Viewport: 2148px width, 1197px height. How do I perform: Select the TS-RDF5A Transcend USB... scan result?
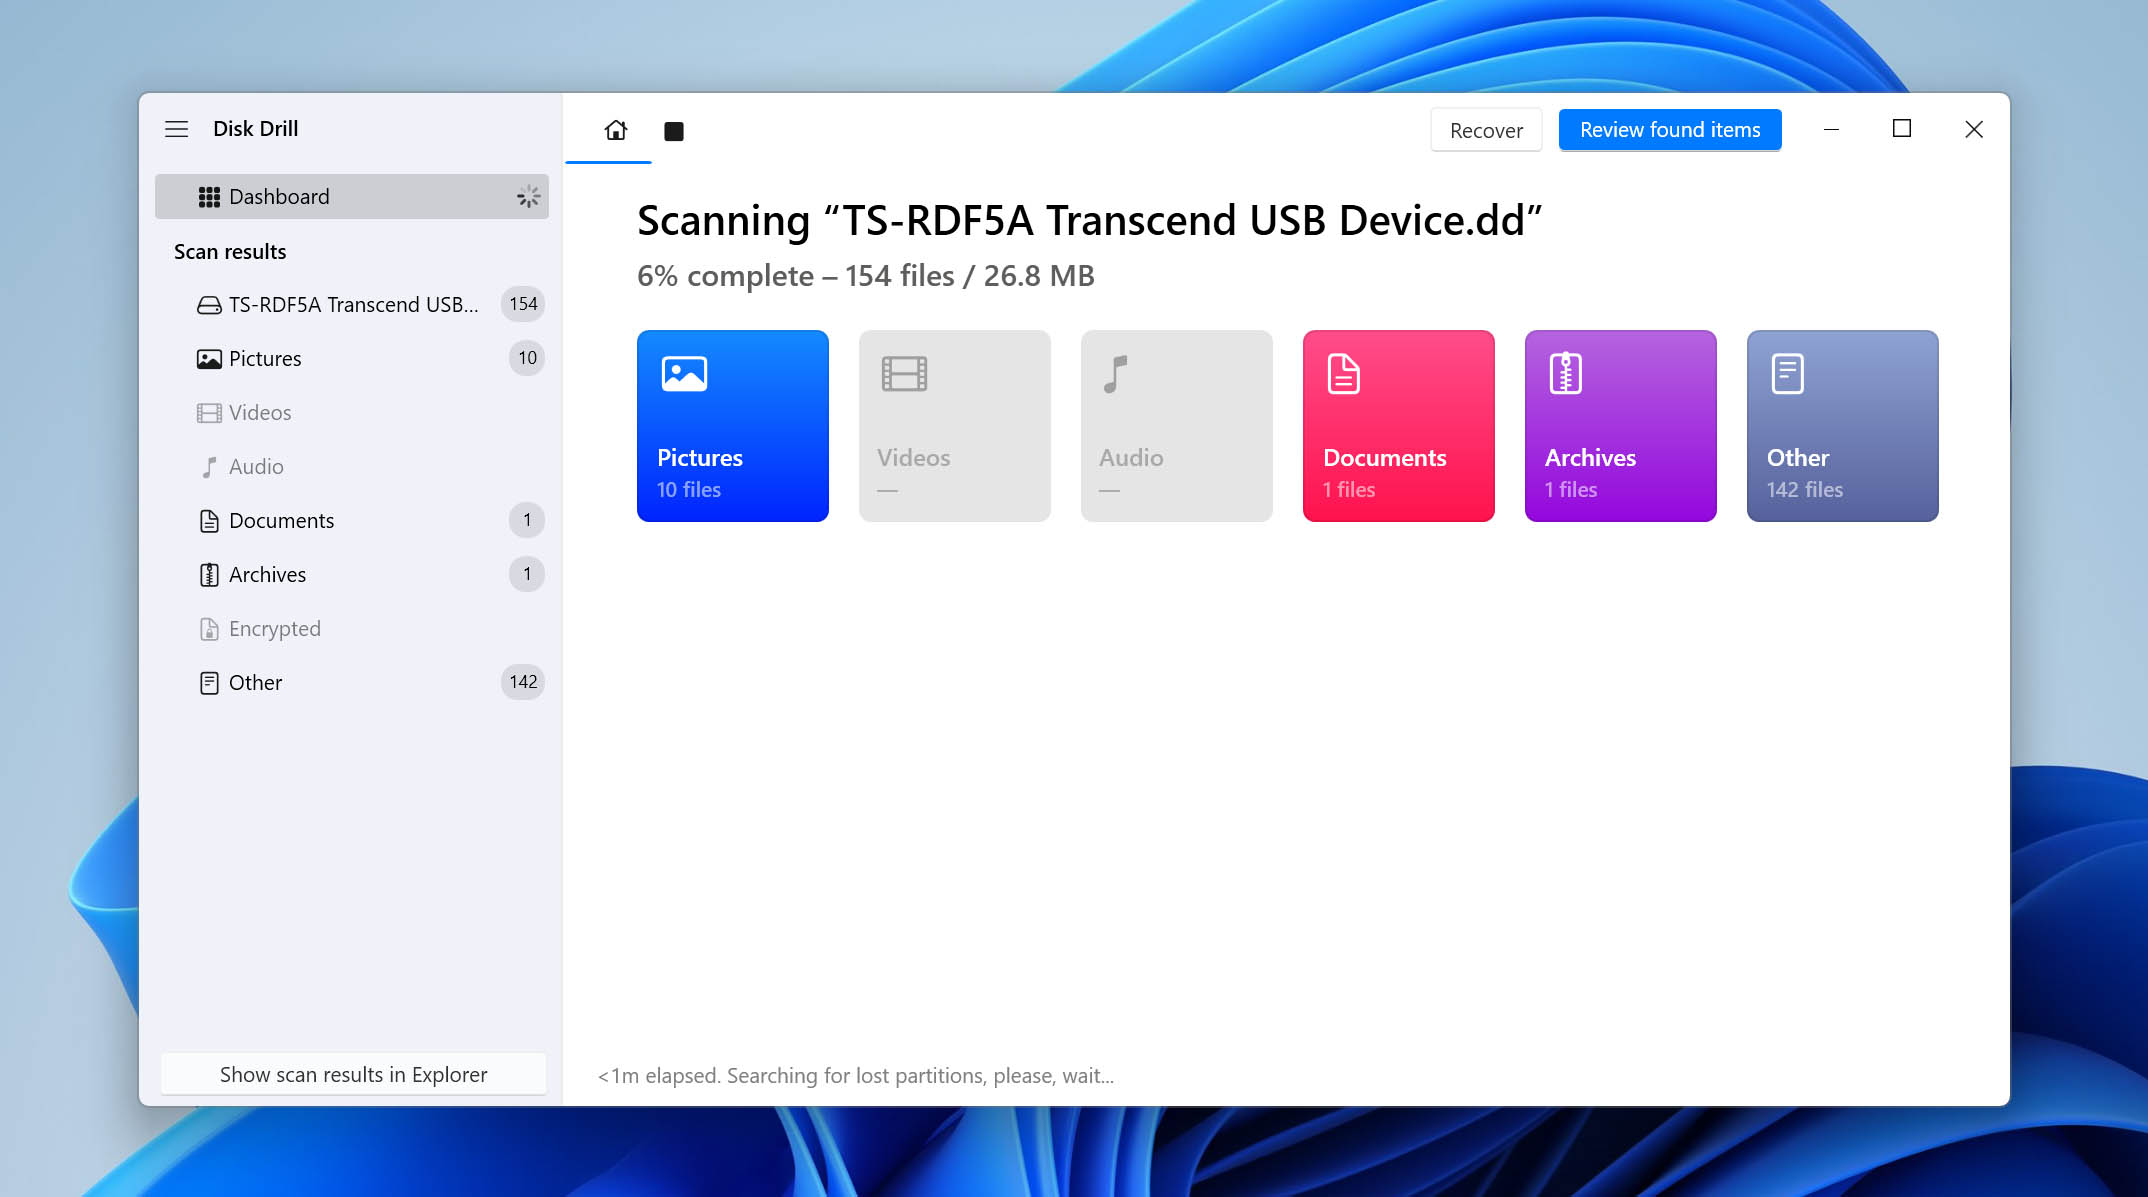352,305
